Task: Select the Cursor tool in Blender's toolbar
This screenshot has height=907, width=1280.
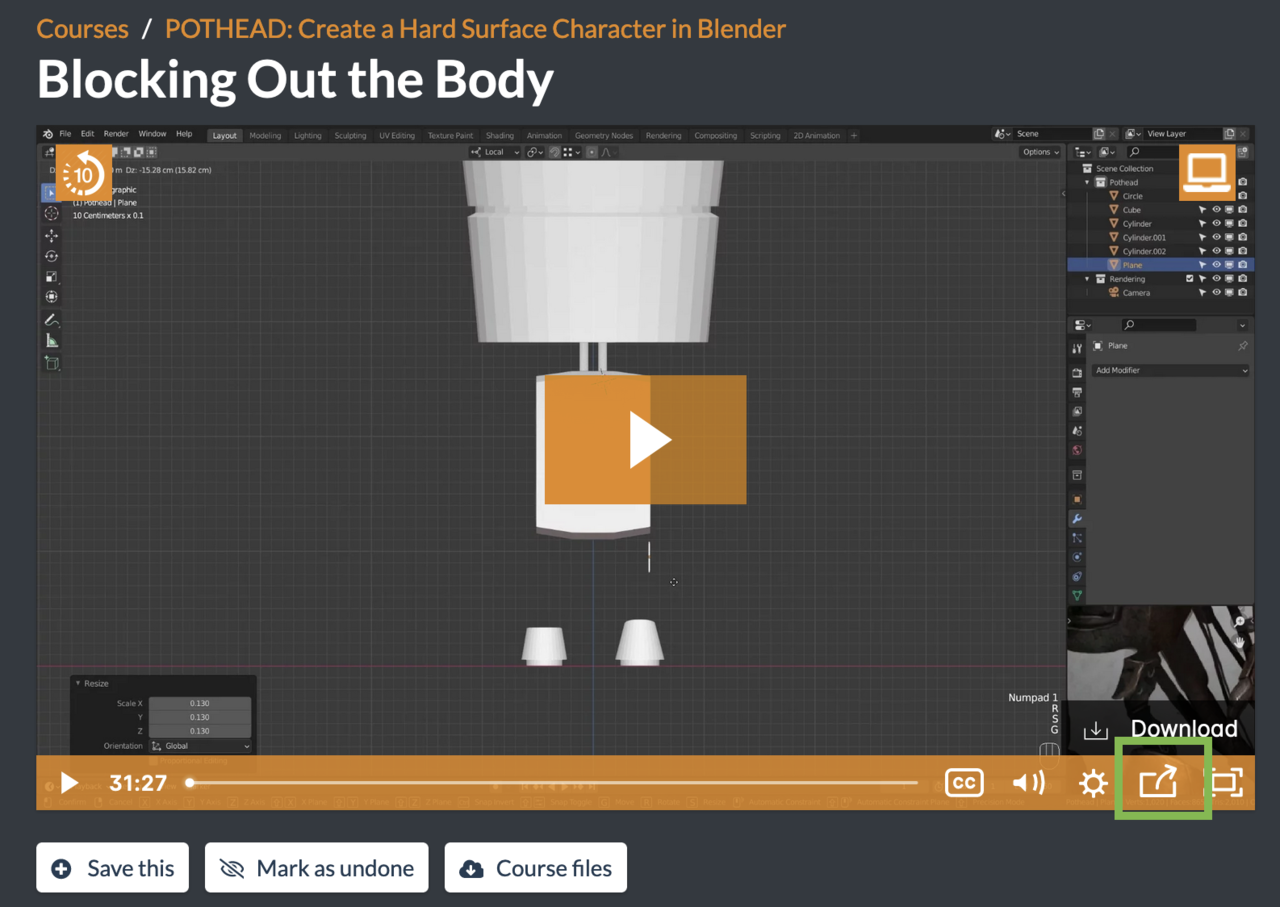Action: [51, 214]
